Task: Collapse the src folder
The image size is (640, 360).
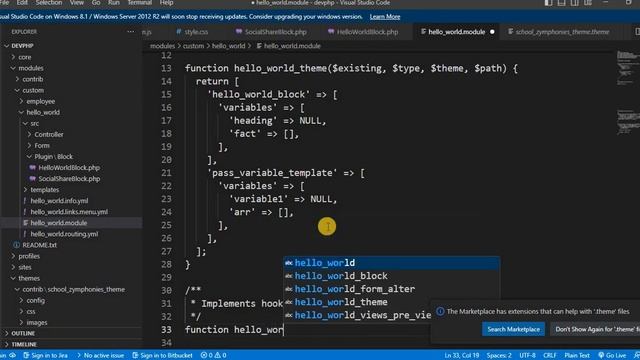Action: pos(71,123)
